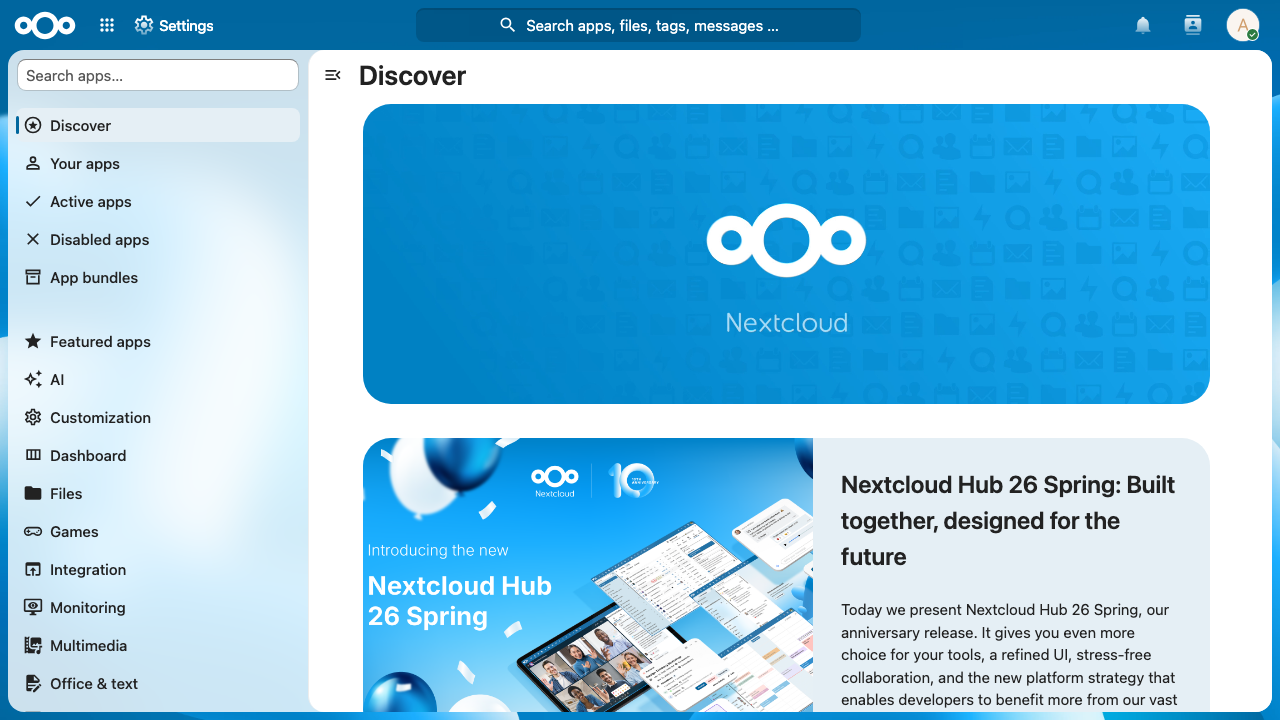
Task: Click the Multimedia image icon
Action: coord(33,645)
